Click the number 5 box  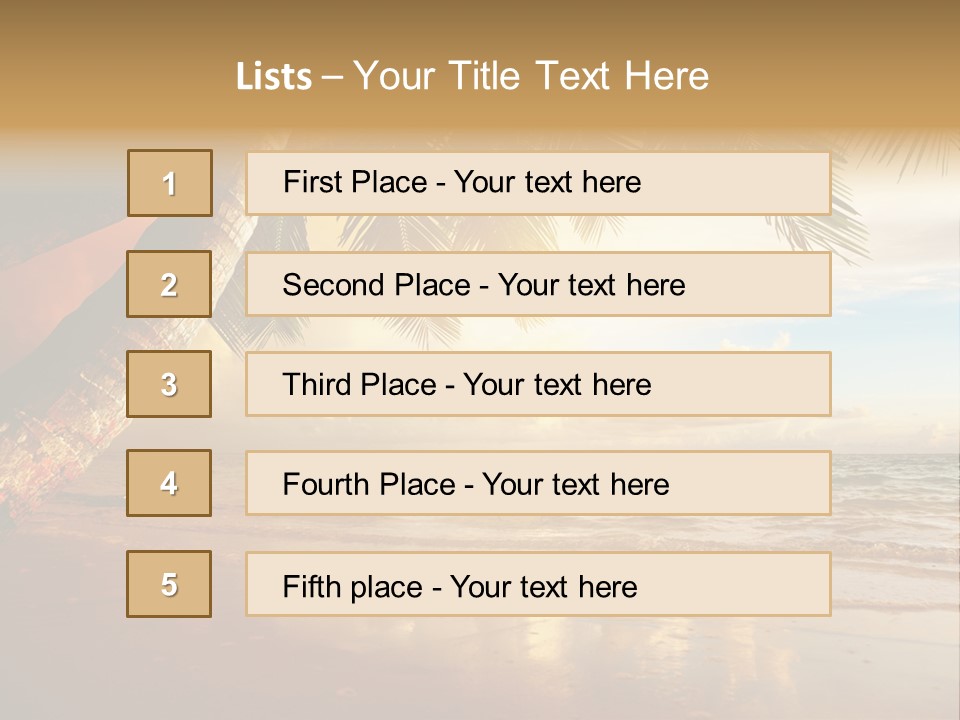(x=170, y=584)
